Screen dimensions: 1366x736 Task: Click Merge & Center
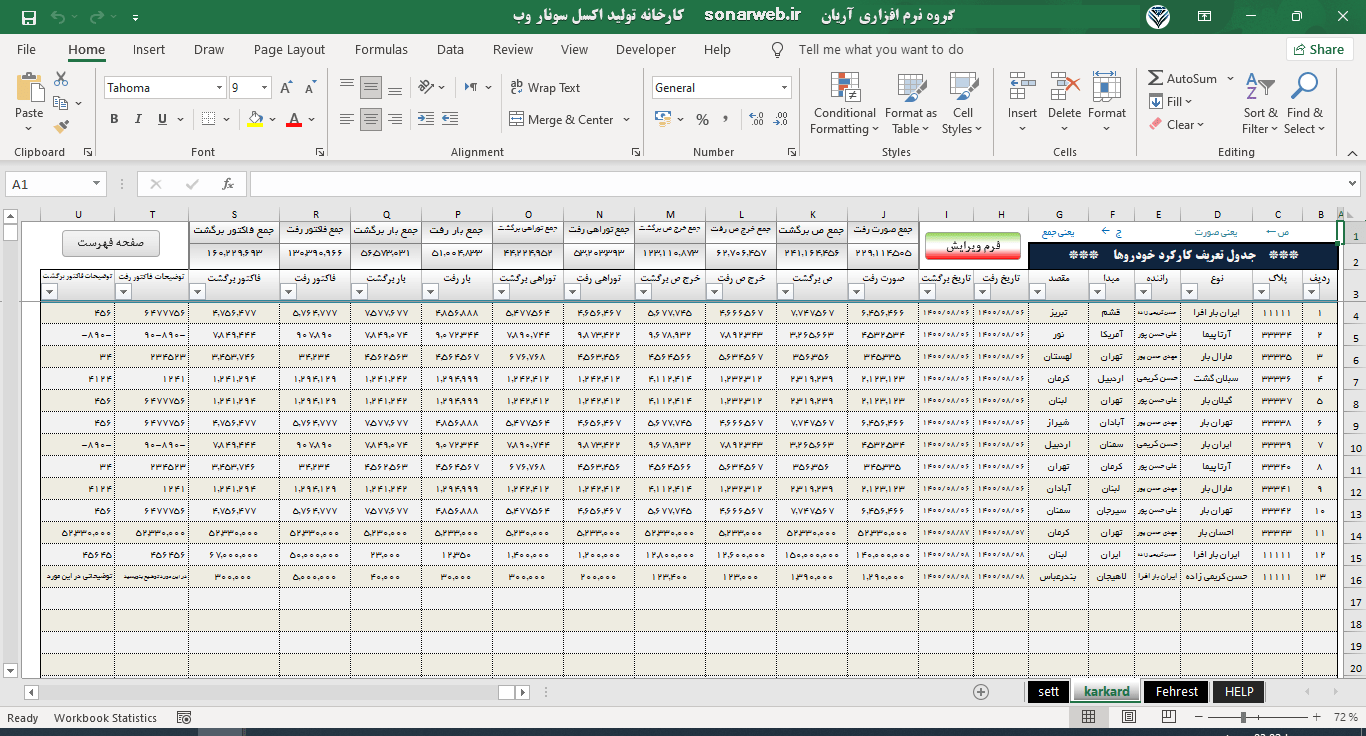pos(561,119)
